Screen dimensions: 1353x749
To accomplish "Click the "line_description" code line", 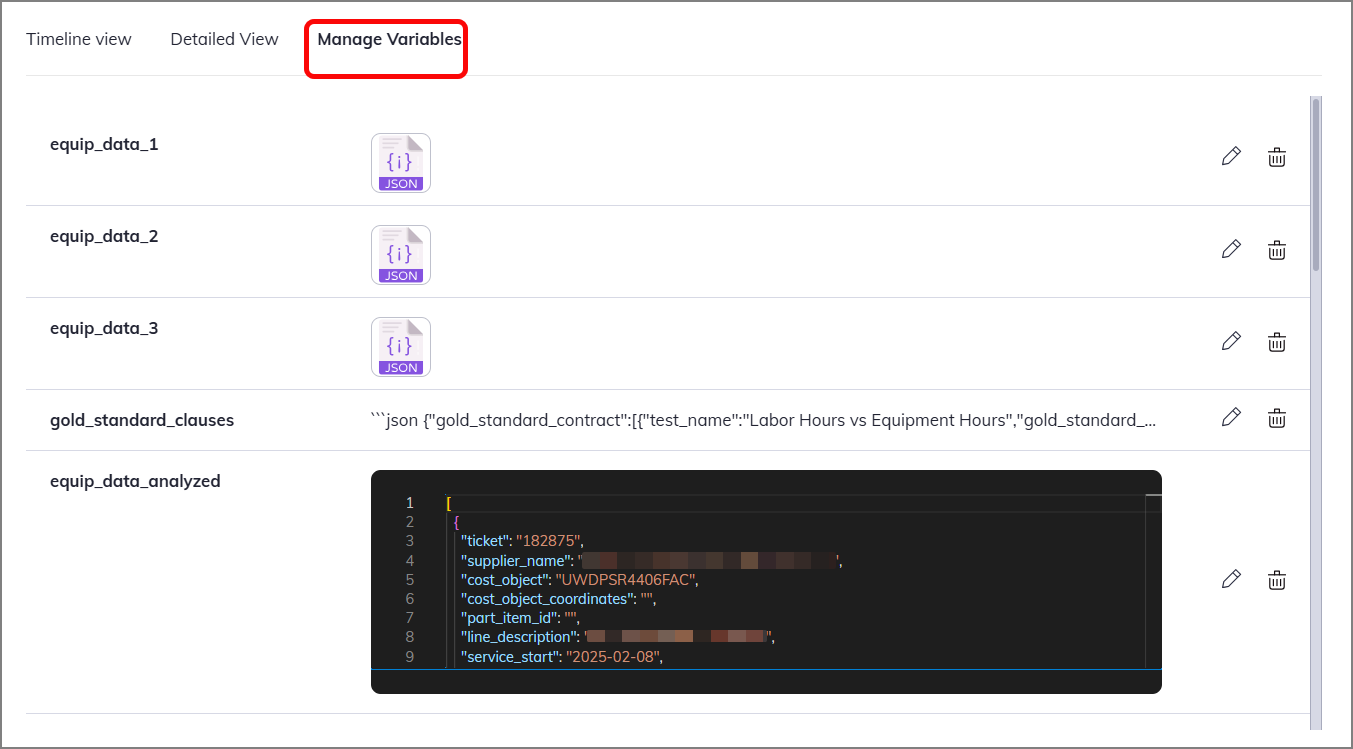I will (617, 637).
